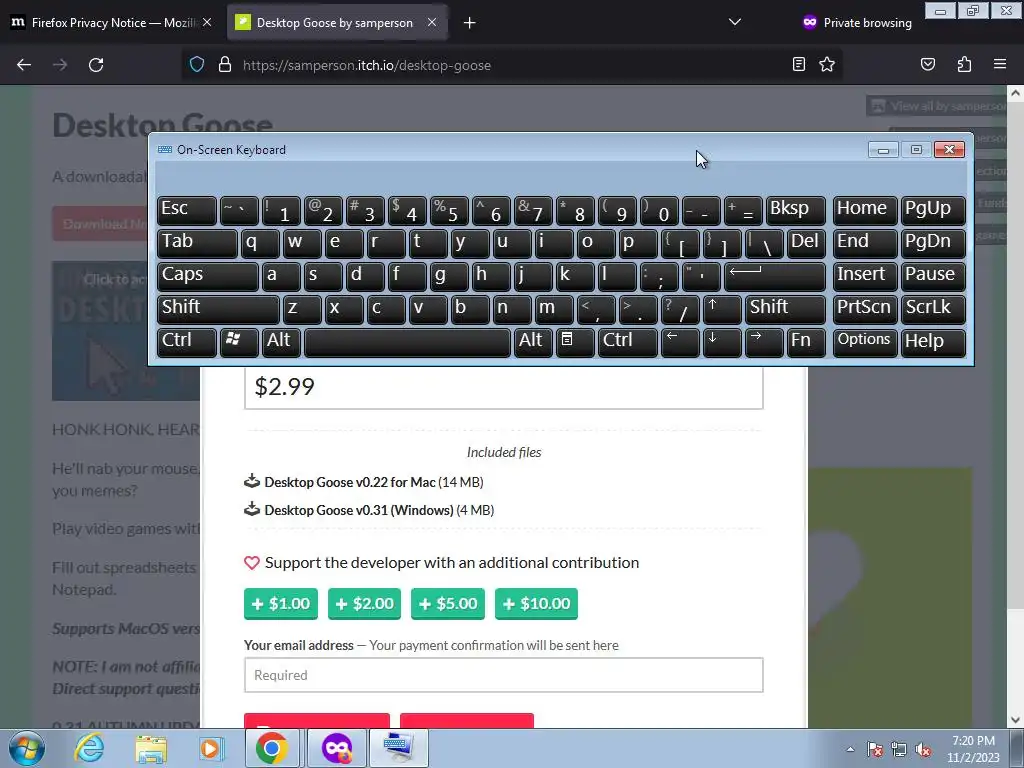Viewport: 1024px width, 768px height.
Task: Tap the Enter key on On-Screen Keyboard
Action: pyautogui.click(x=775, y=275)
